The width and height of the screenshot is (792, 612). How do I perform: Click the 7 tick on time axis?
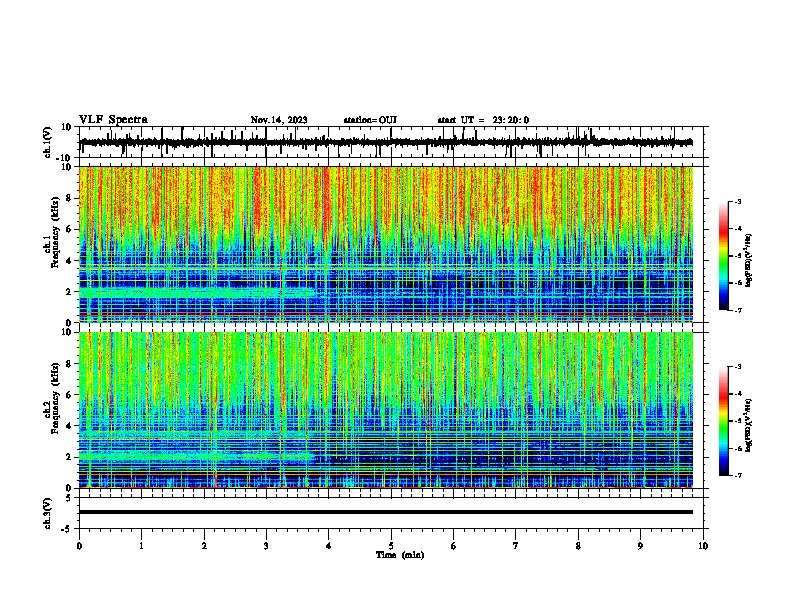coord(516,546)
